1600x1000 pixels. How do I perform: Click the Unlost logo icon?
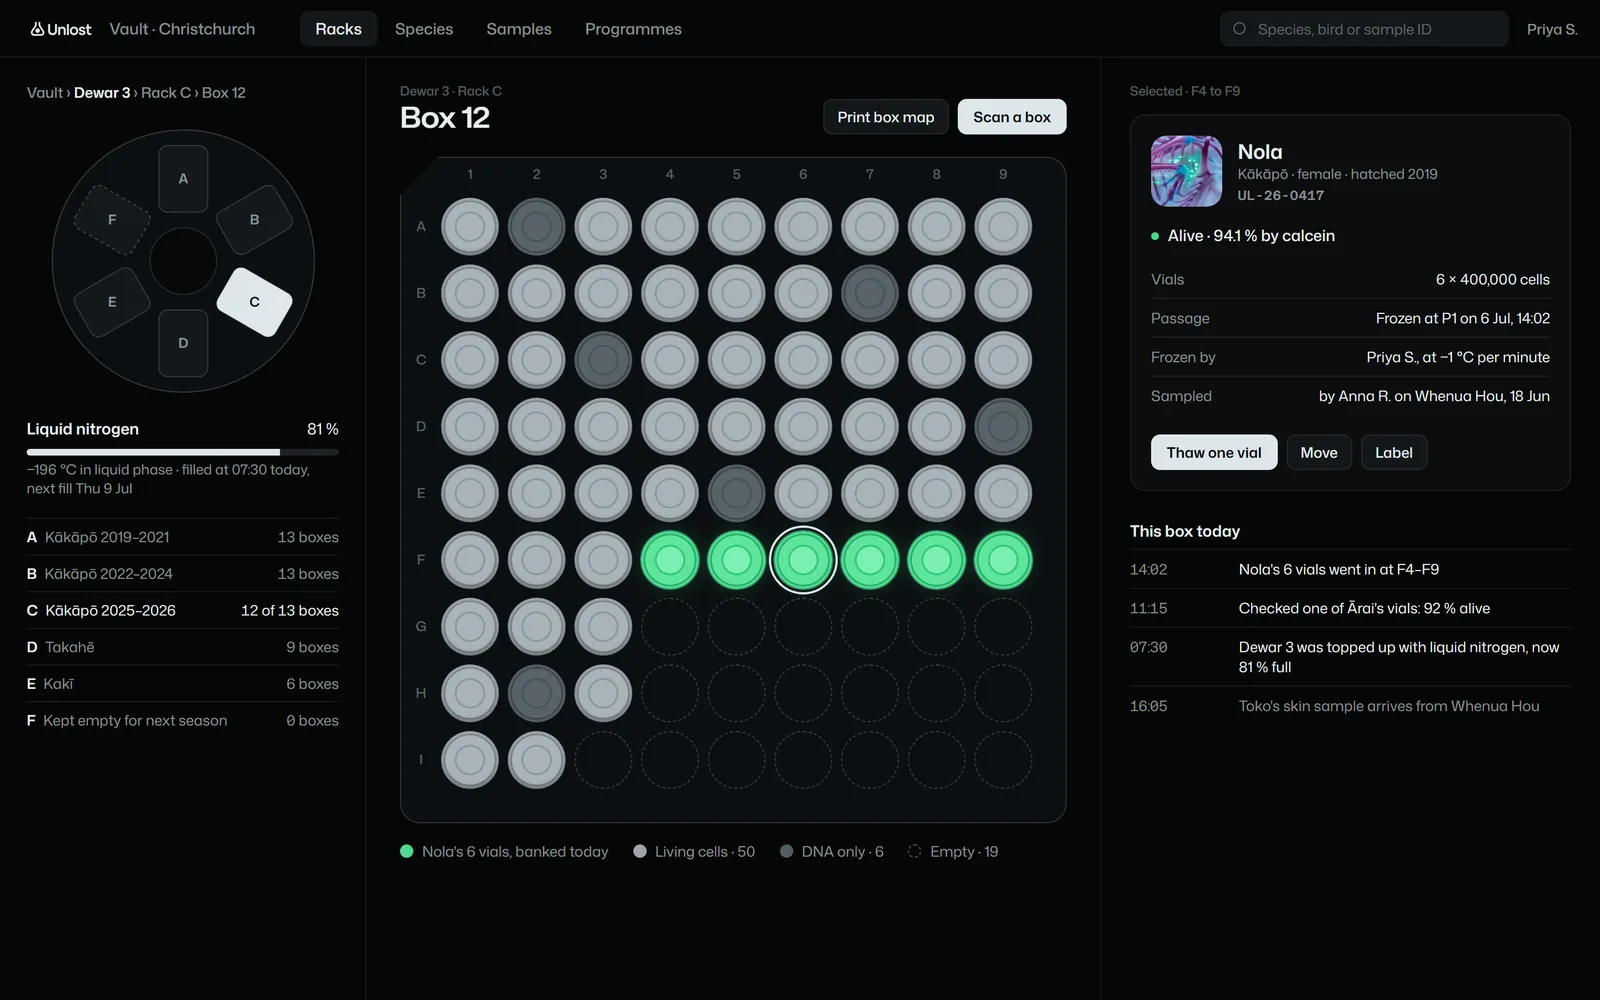pos(37,29)
